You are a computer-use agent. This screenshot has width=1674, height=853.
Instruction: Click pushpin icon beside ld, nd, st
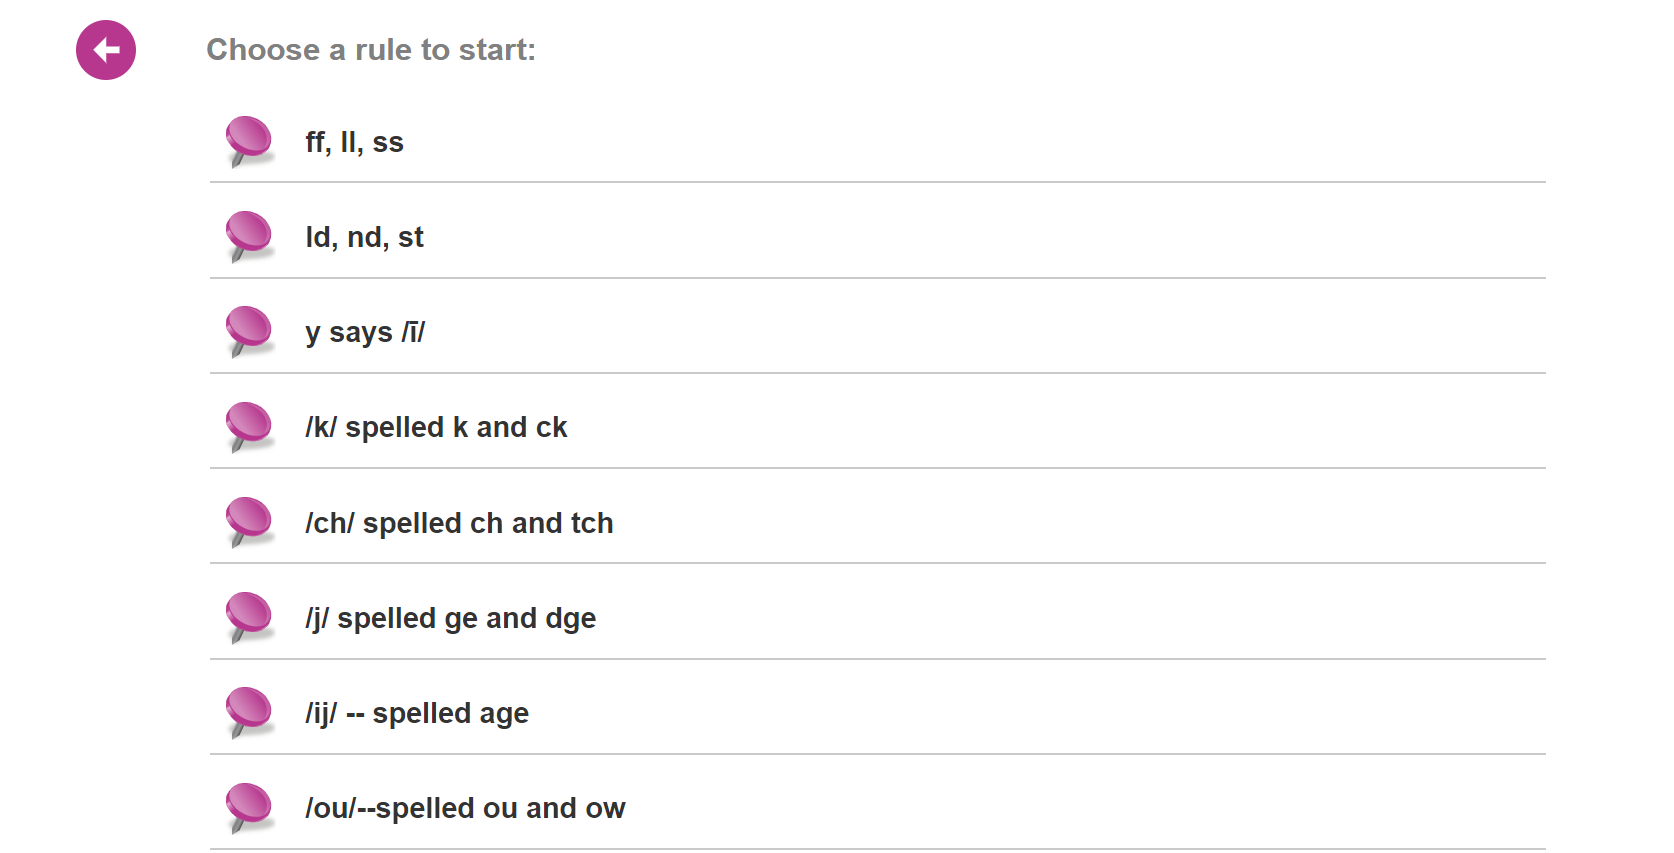(x=249, y=235)
